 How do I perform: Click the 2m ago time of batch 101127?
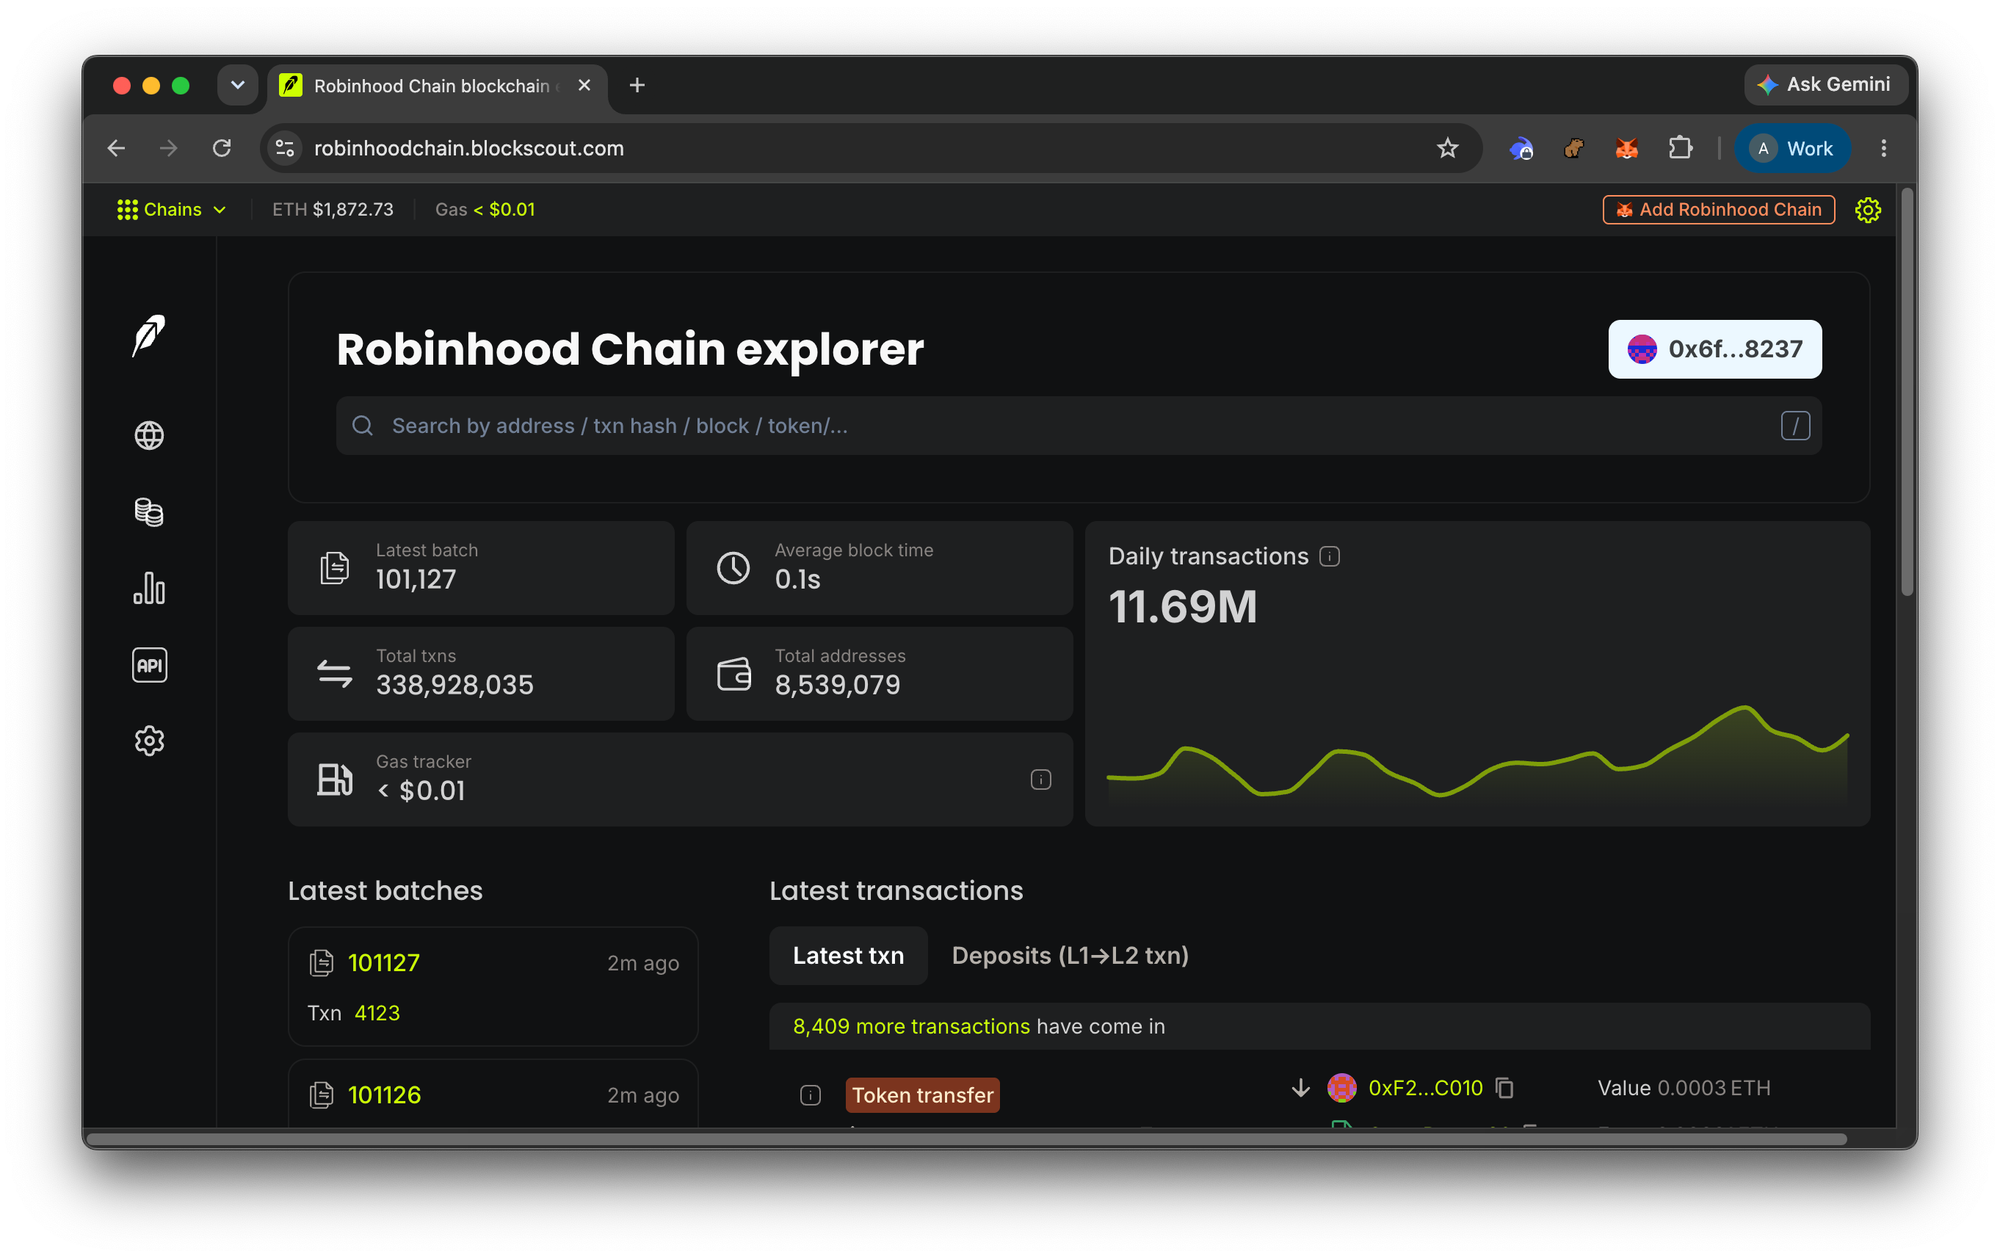coord(643,964)
